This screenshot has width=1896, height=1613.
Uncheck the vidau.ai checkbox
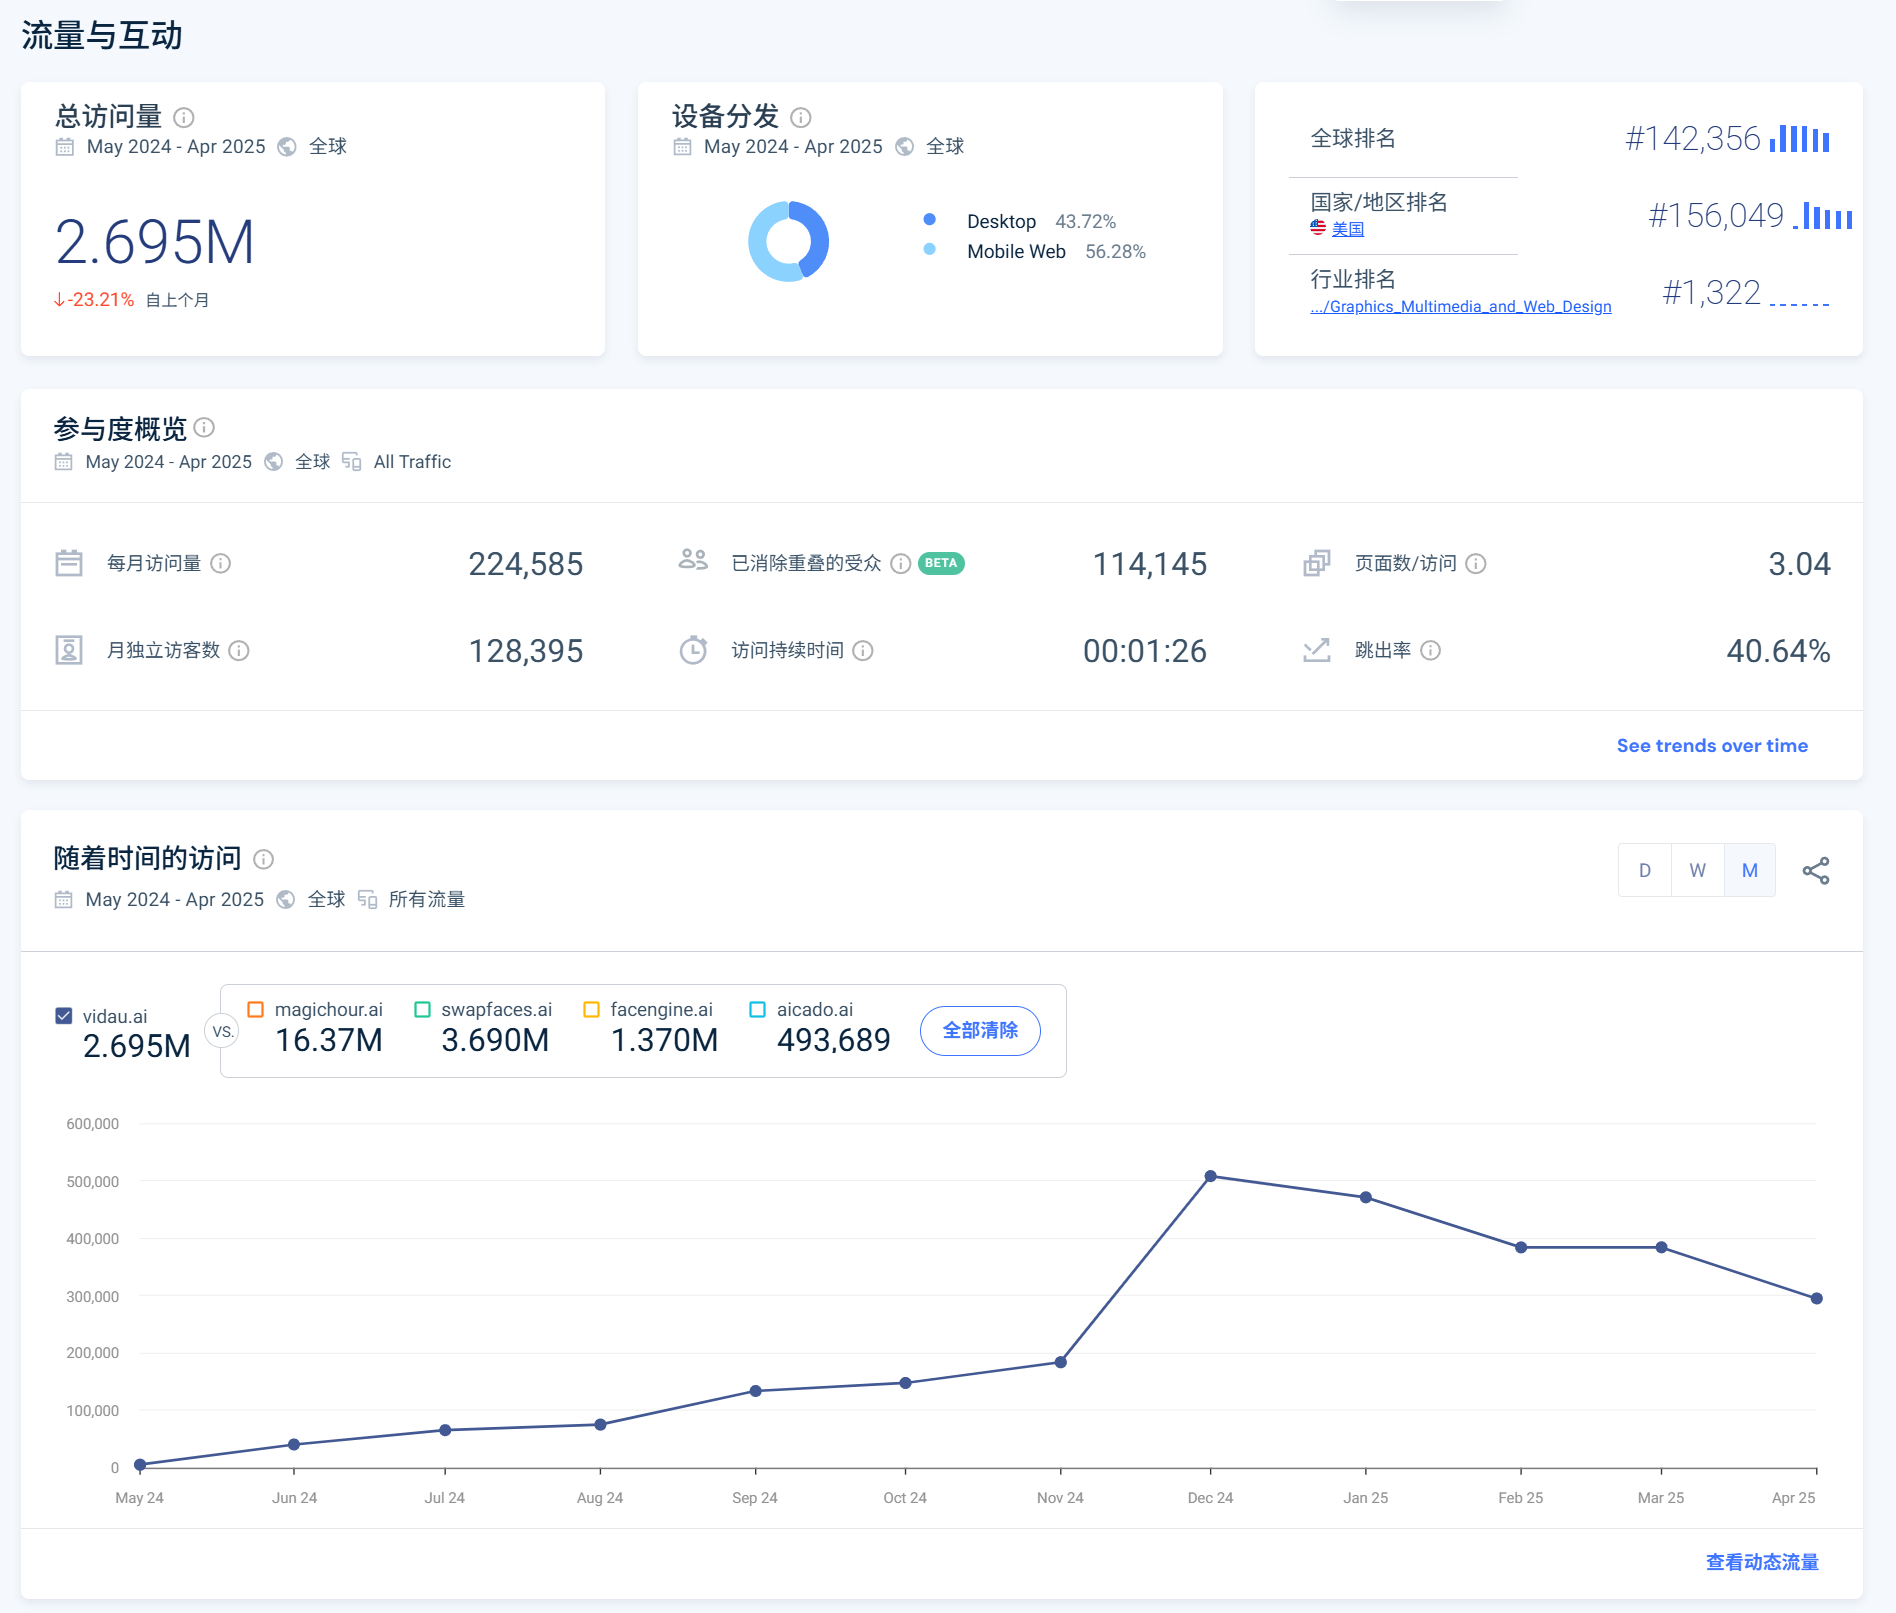64,1016
